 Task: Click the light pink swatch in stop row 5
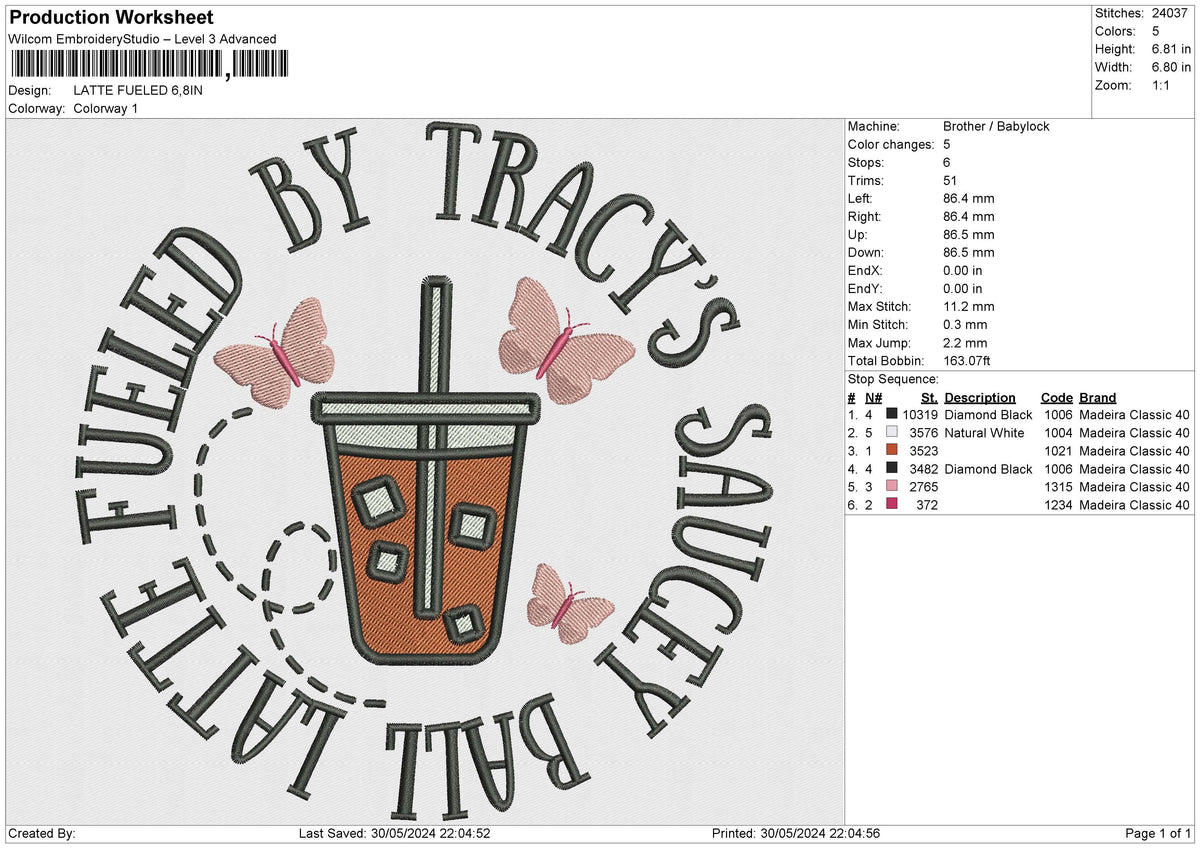892,486
